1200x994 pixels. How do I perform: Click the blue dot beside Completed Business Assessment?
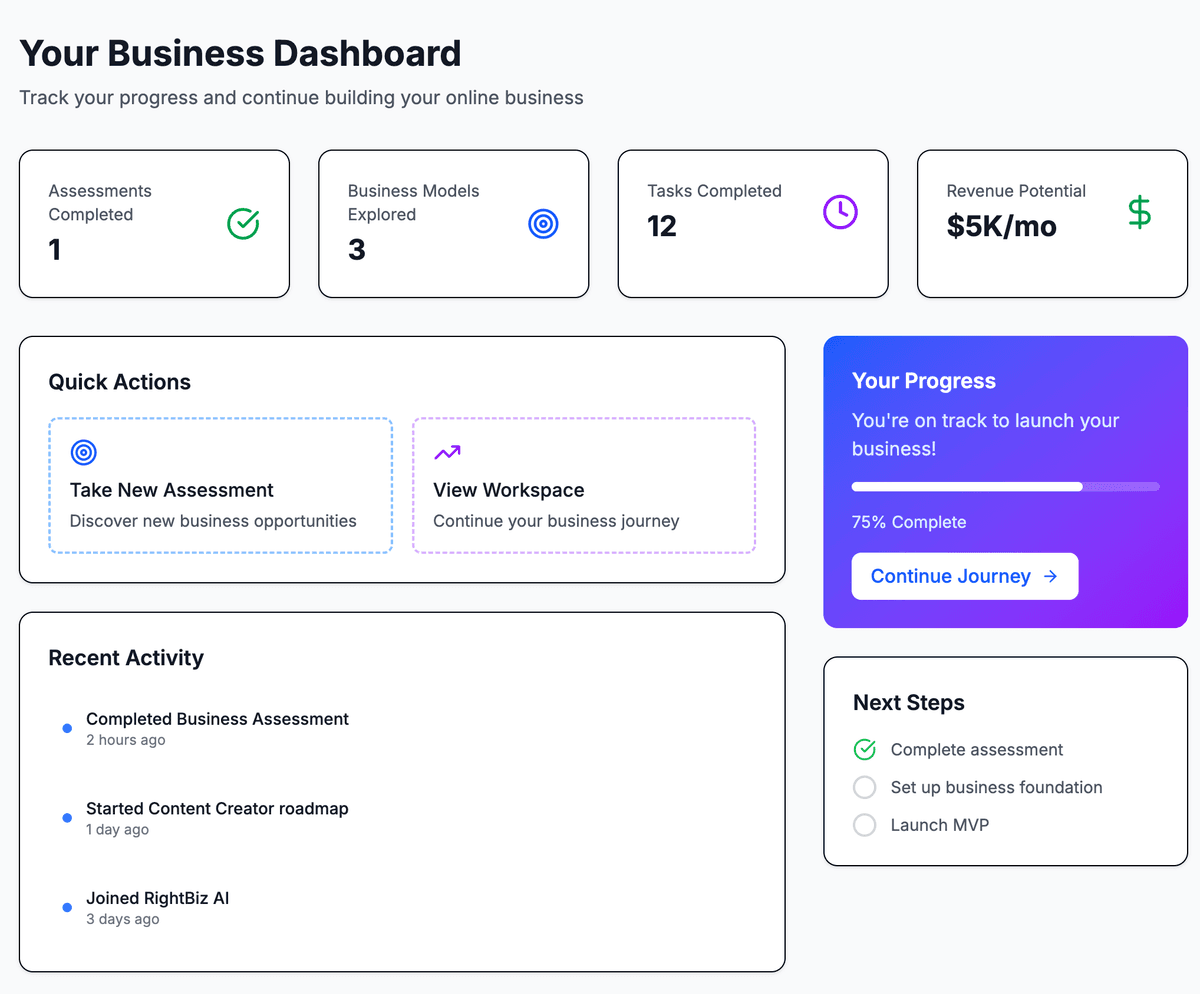coord(66,728)
